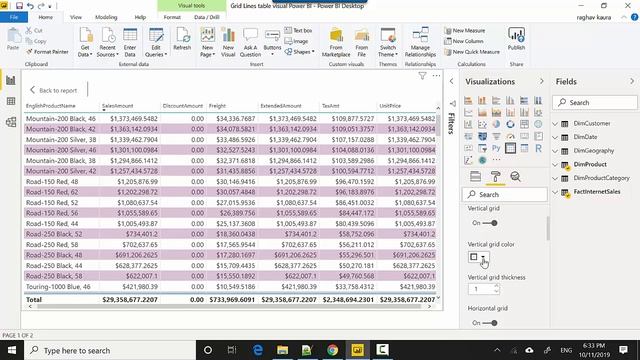Toggle the Horizontal grid switch off

[x=490, y=323]
